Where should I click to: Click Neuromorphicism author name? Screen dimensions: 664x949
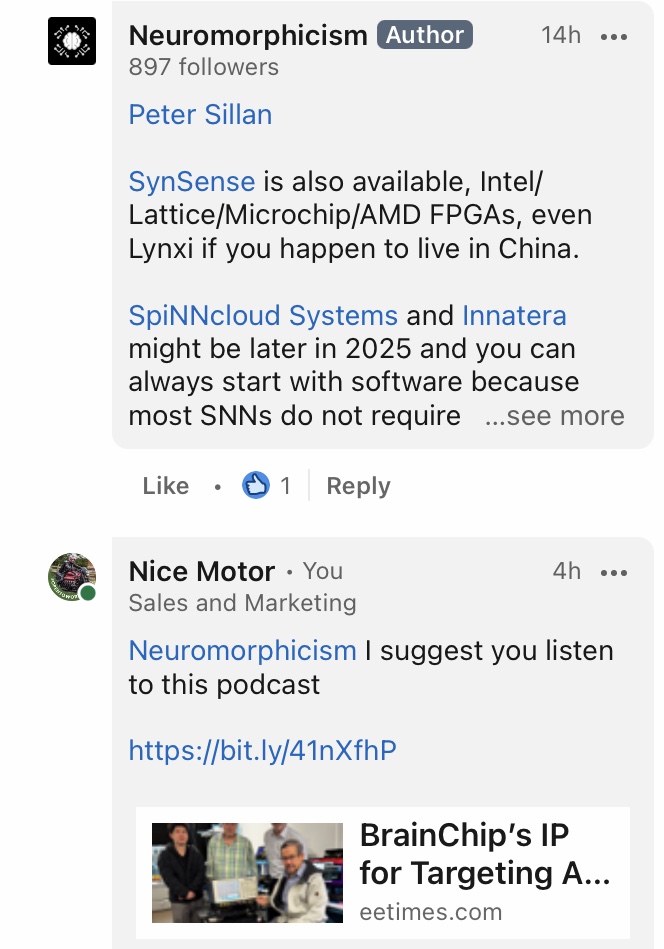[x=248, y=35]
